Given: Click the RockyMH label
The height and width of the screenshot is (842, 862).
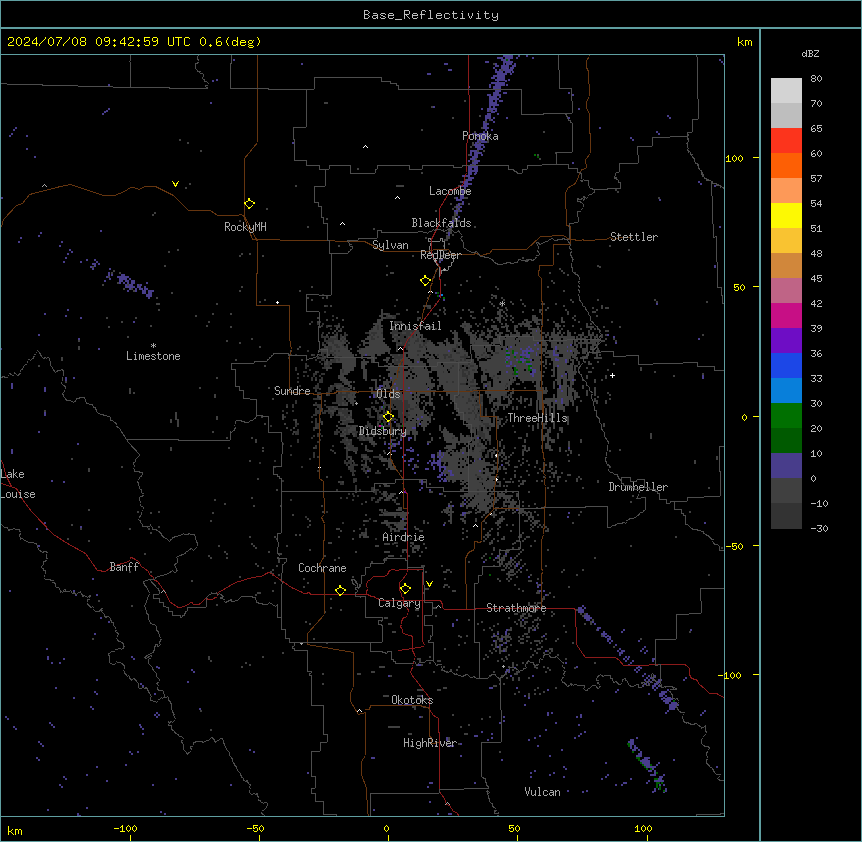Looking at the screenshot, I should (x=245, y=227).
